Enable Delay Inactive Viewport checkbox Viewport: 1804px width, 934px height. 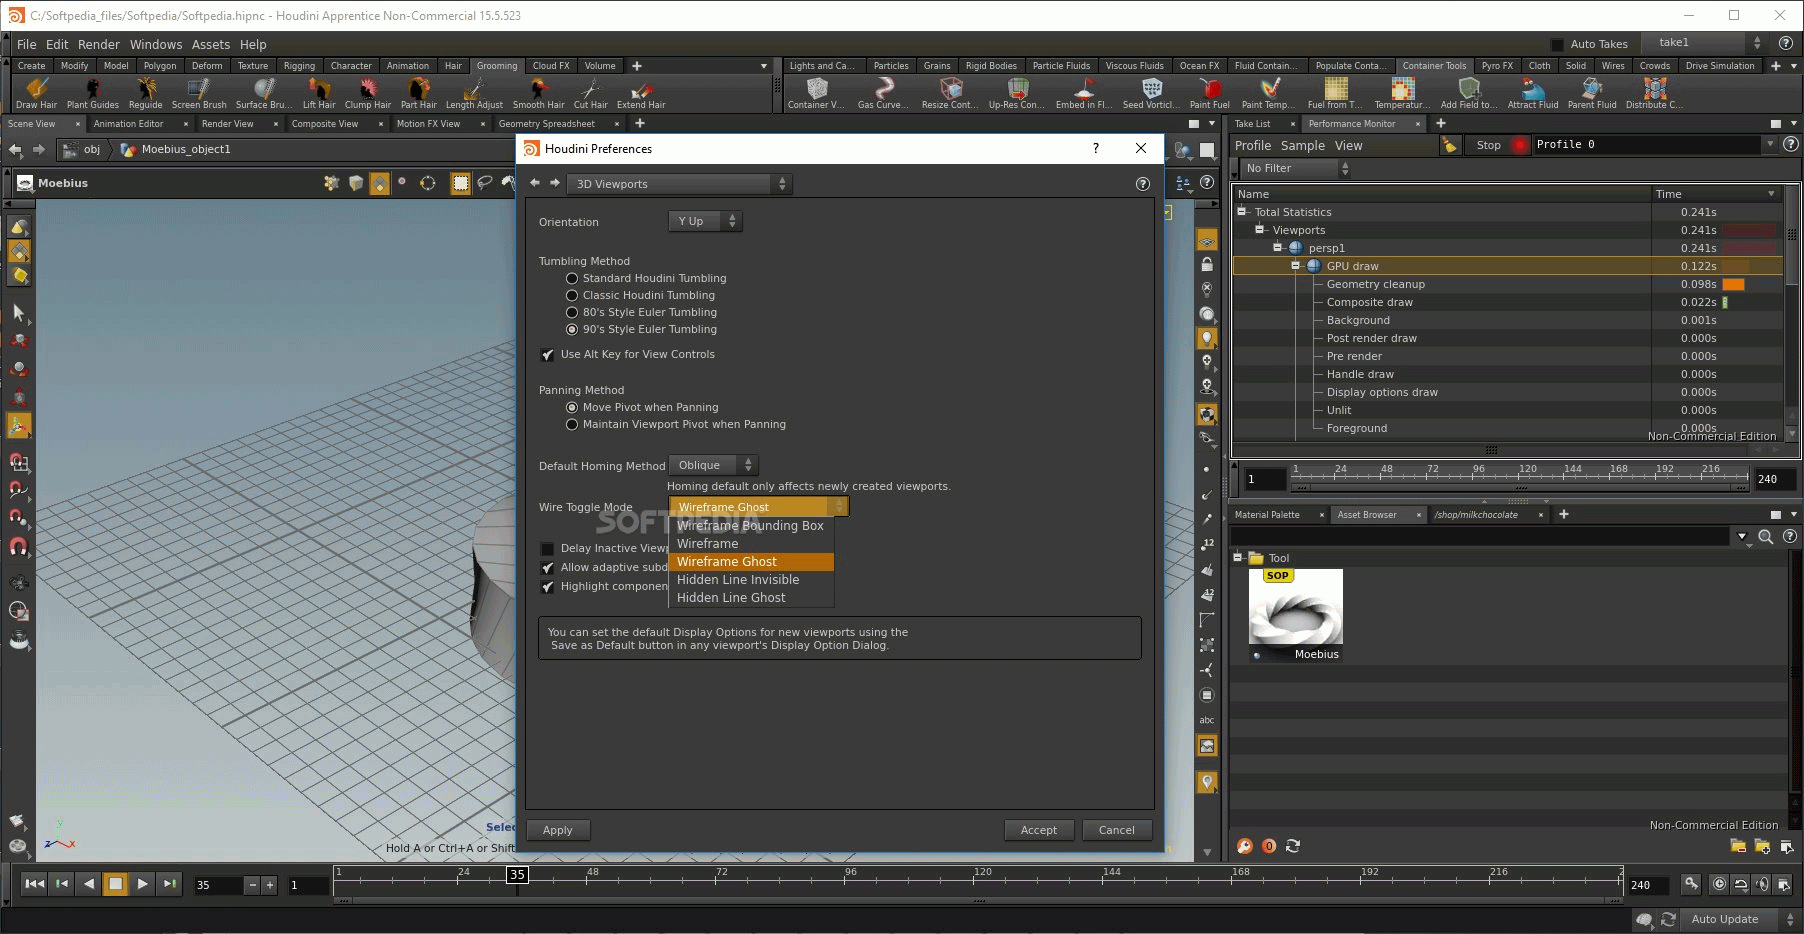[547, 548]
